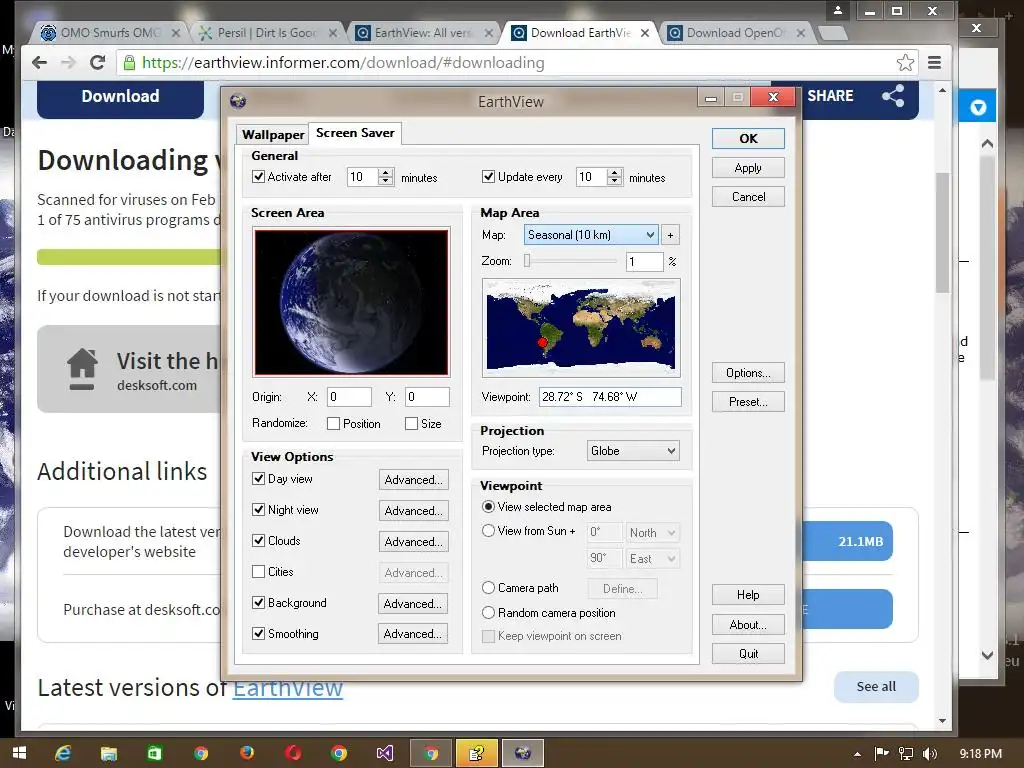Image resolution: width=1024 pixels, height=768 pixels.
Task: Show hidden system tray icons
Action: pyautogui.click(x=857, y=754)
